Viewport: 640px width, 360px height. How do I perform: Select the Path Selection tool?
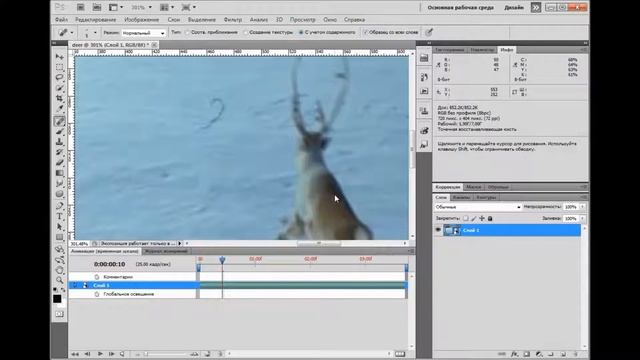(x=60, y=227)
